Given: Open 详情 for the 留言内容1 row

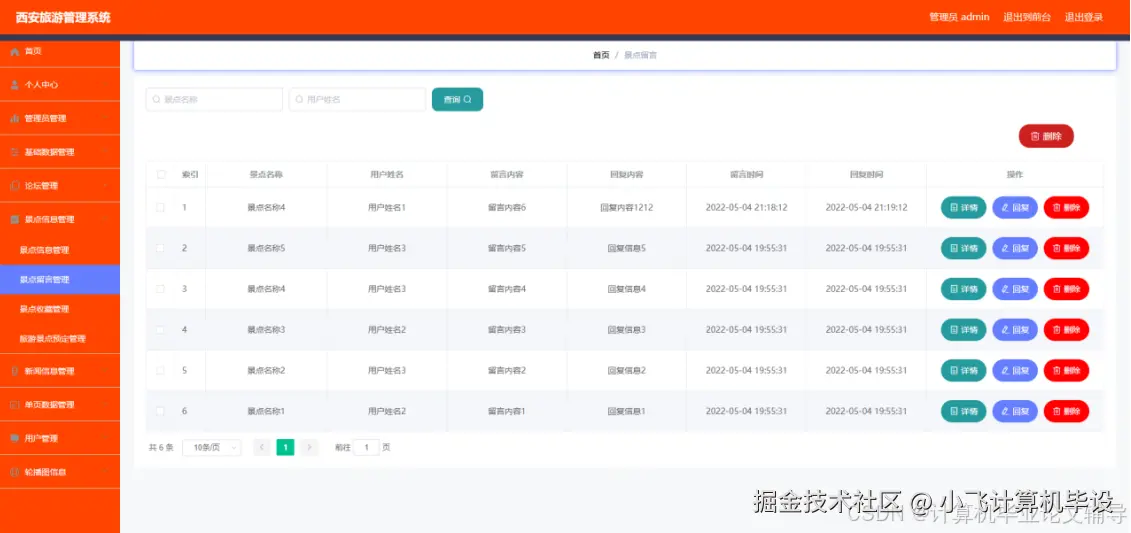Looking at the screenshot, I should click(x=964, y=411).
